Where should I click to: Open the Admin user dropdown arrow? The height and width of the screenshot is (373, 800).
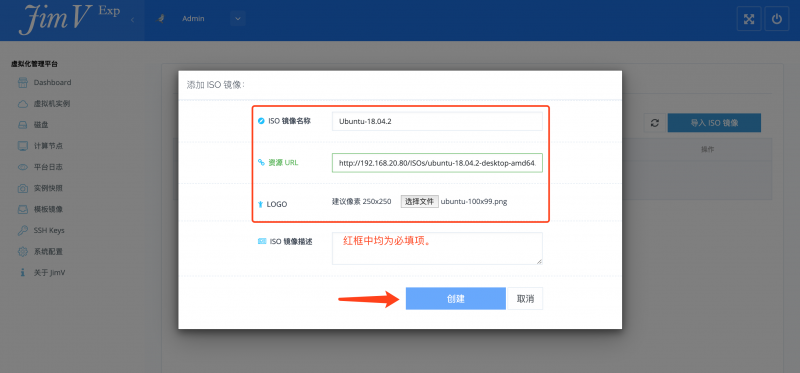tap(238, 19)
